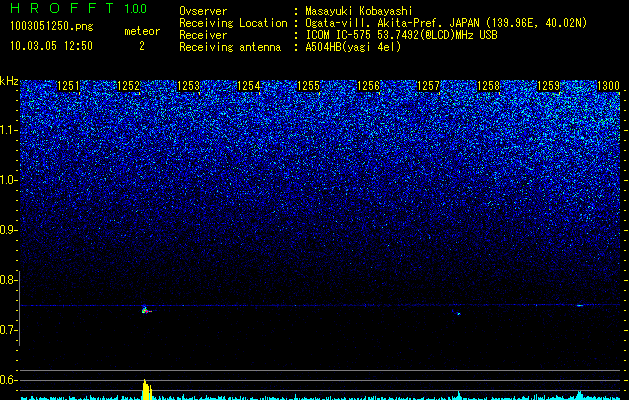The image size is (629, 400).
Task: Click the date stamp 10.03.05 12:50
Action: [51, 46]
